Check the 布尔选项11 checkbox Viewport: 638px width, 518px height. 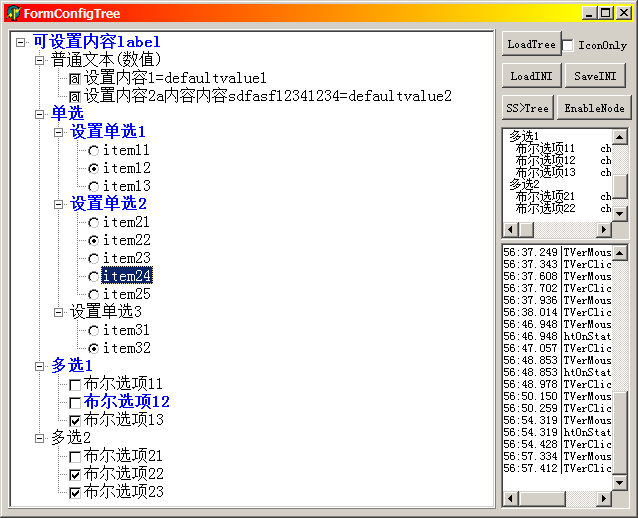[75, 384]
